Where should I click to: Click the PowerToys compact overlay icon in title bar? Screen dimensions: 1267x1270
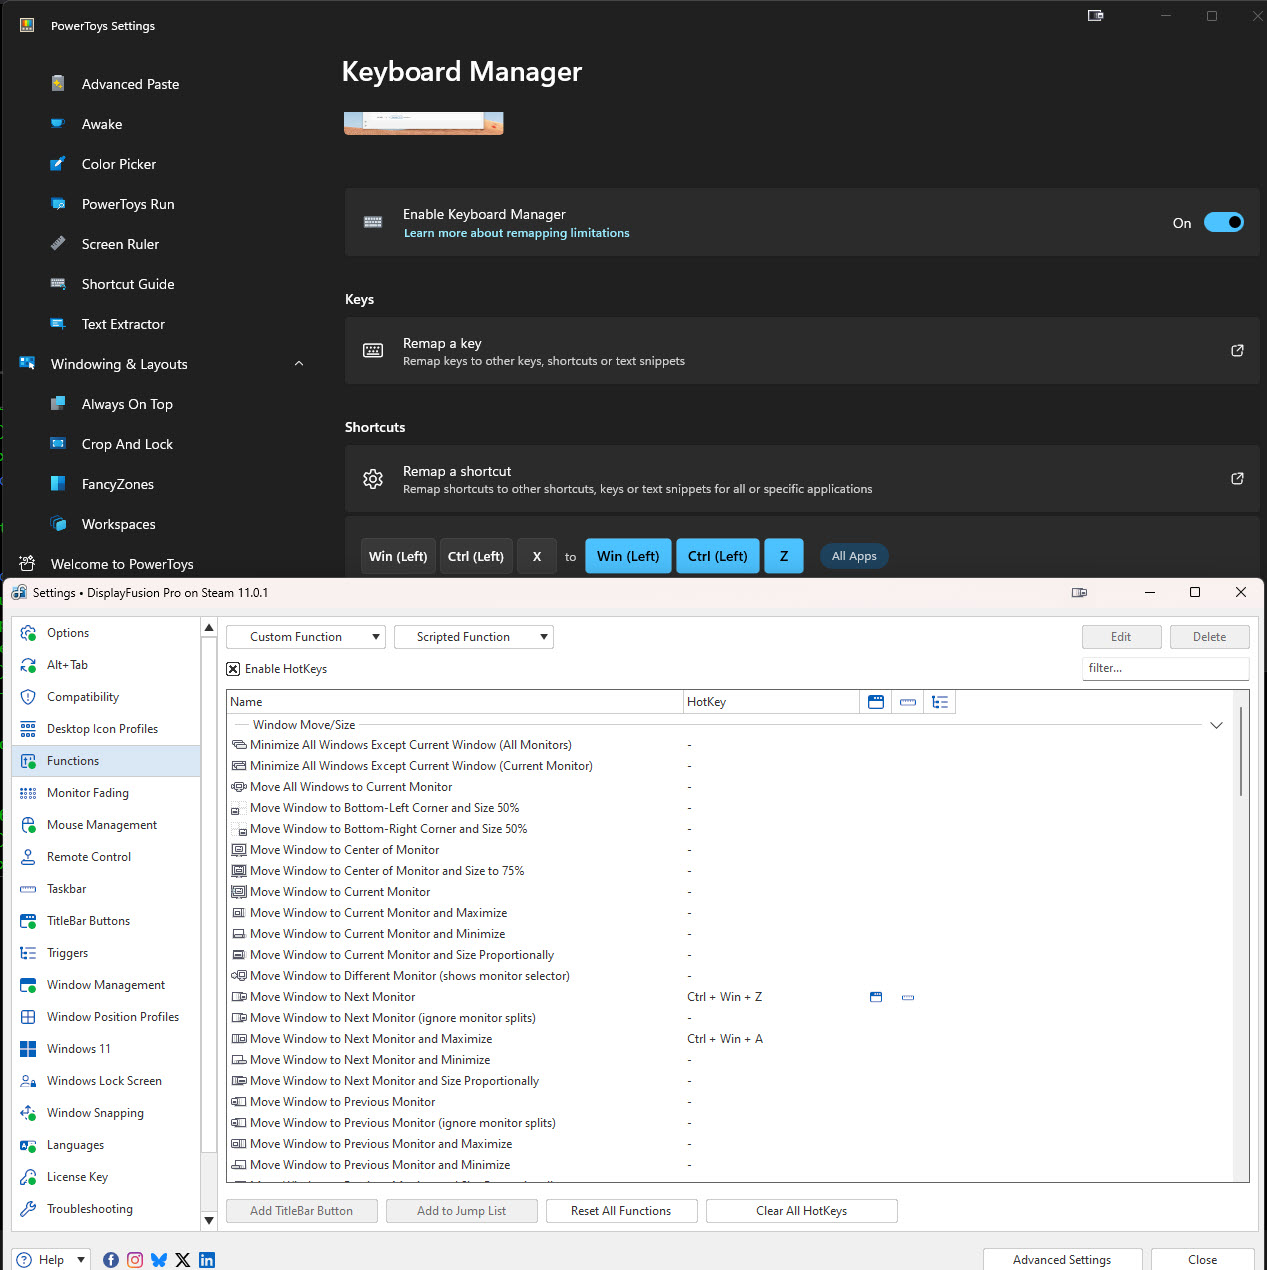[1096, 16]
